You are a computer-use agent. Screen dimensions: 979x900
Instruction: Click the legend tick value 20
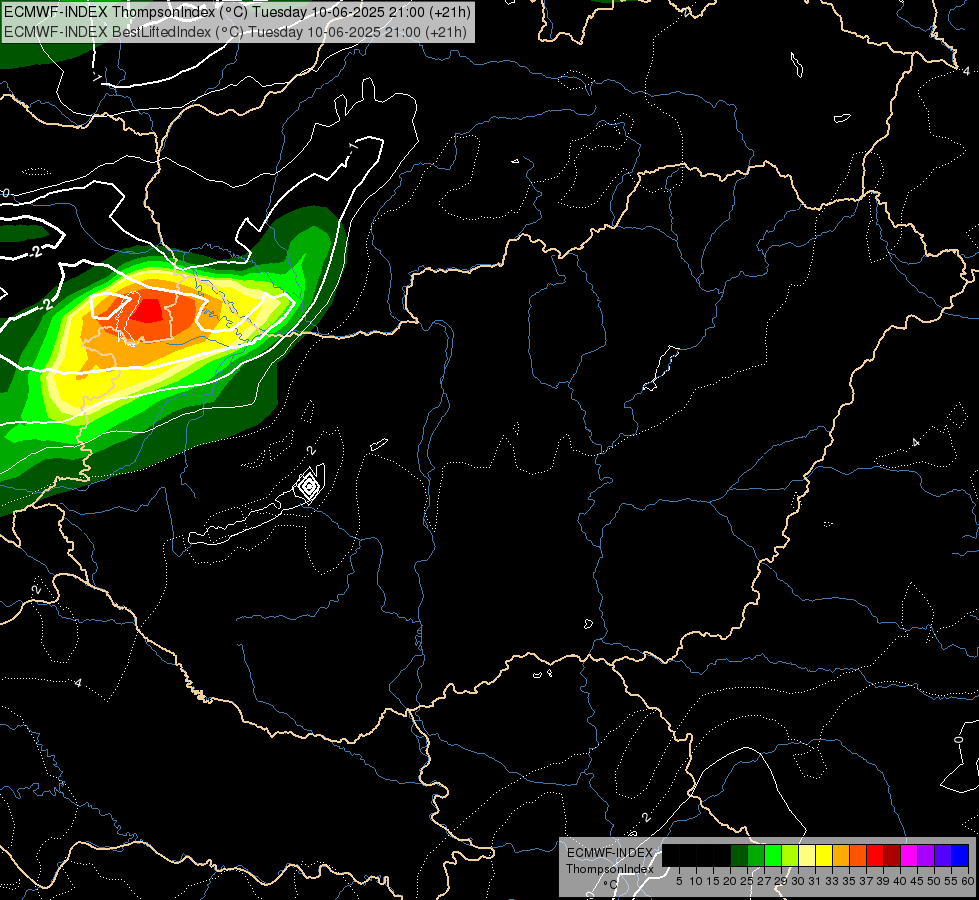coord(730,881)
